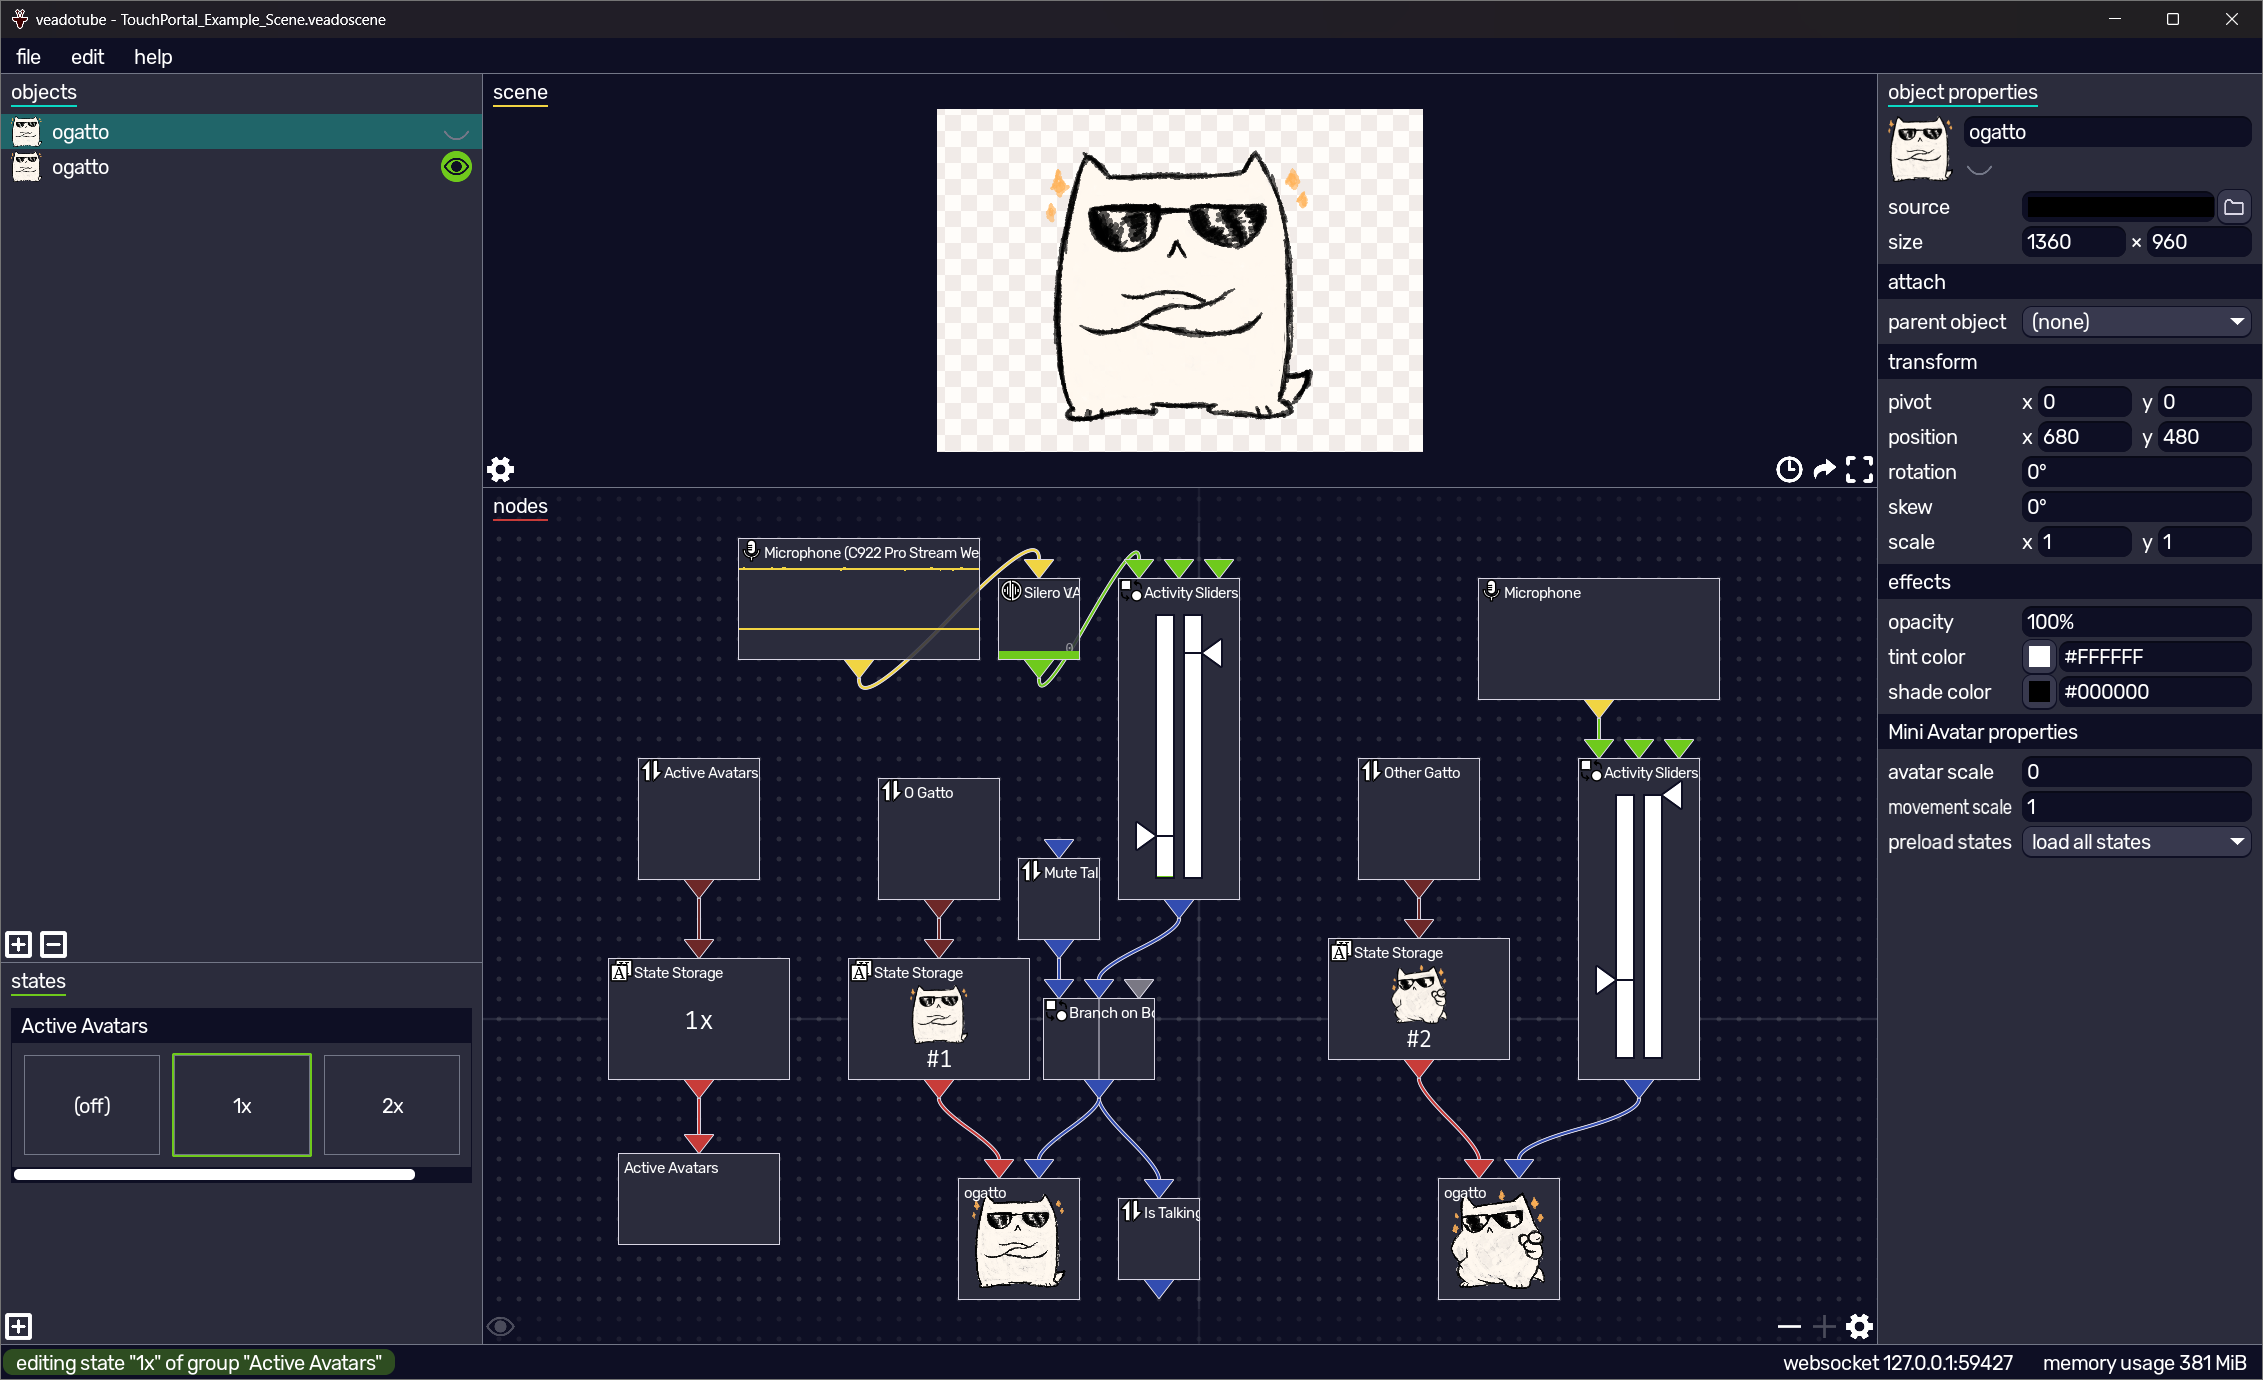Toggle visibility icon under ogatto name field
The width and height of the screenshot is (2263, 1380).
point(1979,169)
